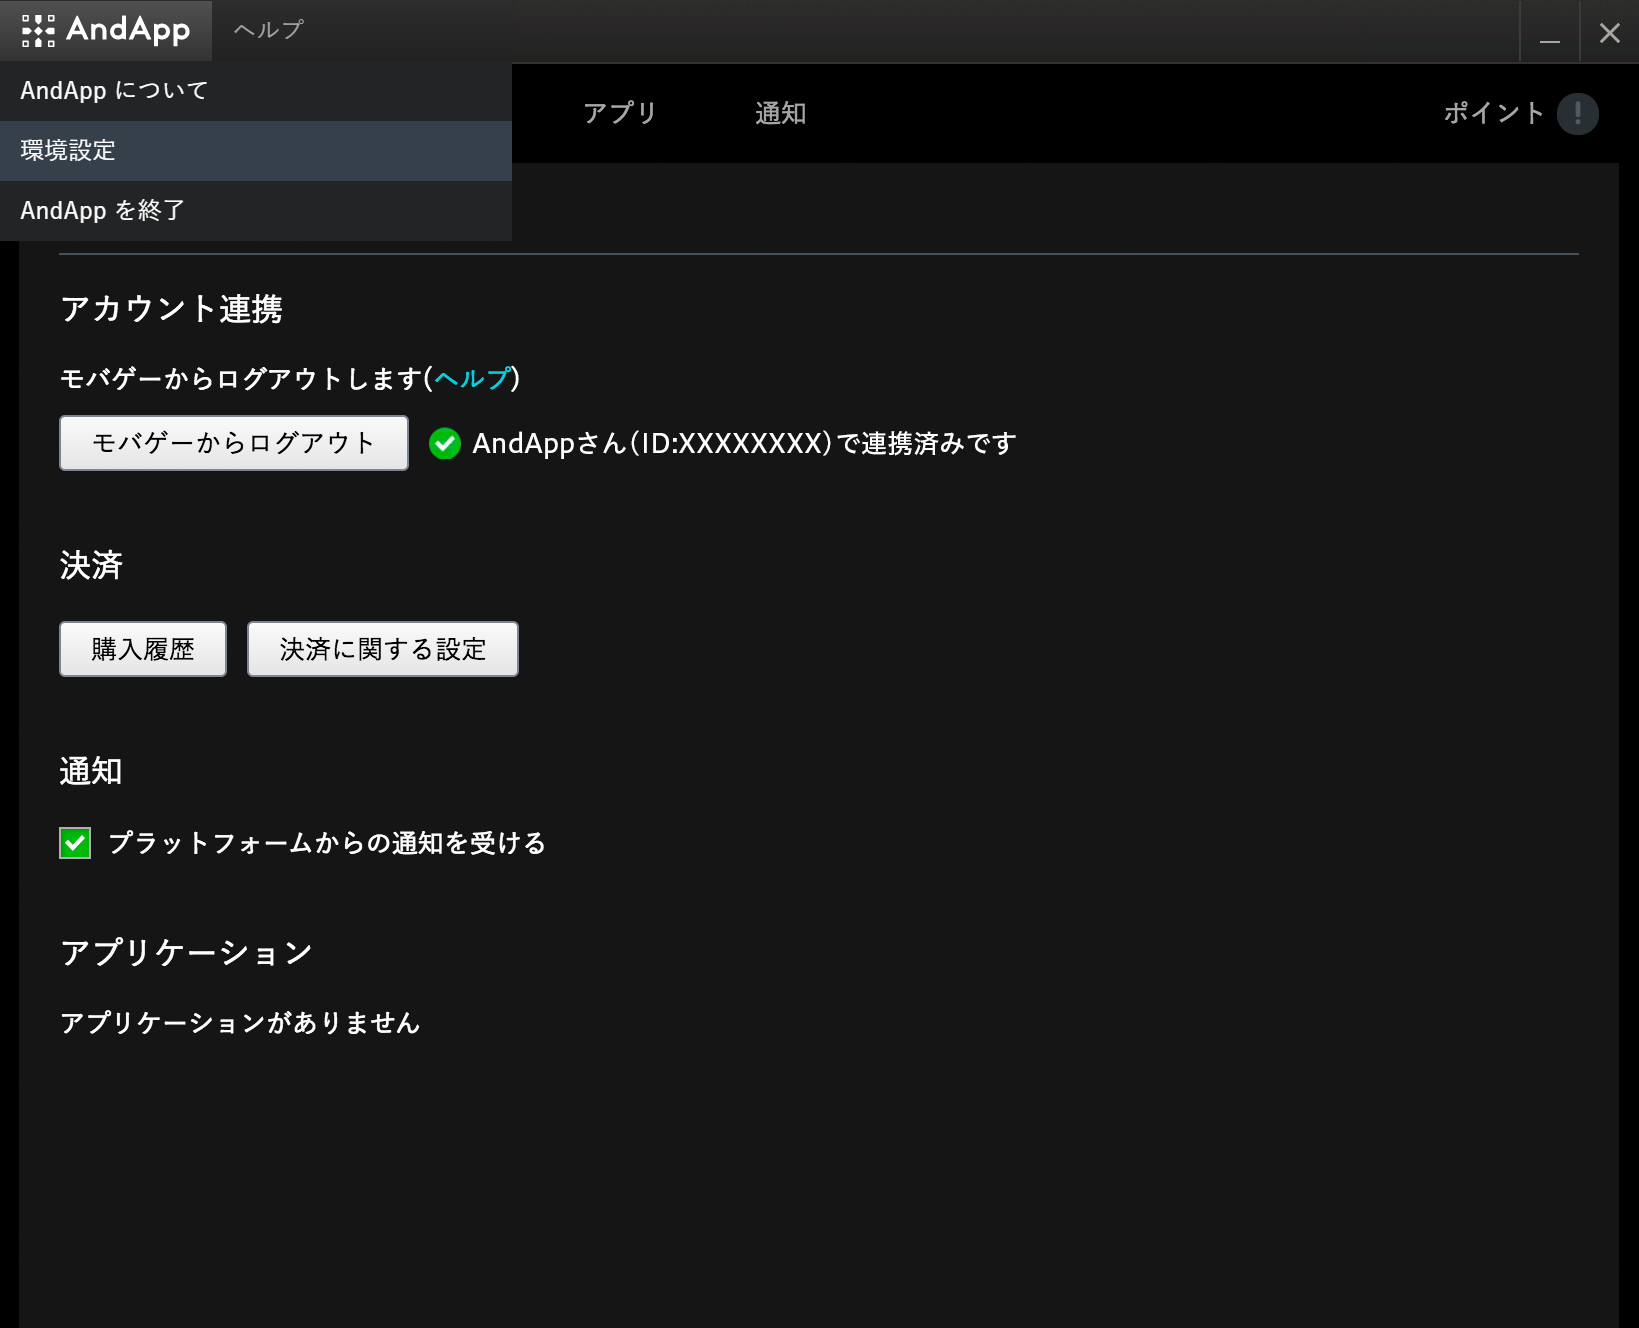The height and width of the screenshot is (1328, 1639).
Task: Choose 環境設定 from the dropdown menu
Action: click(x=256, y=151)
